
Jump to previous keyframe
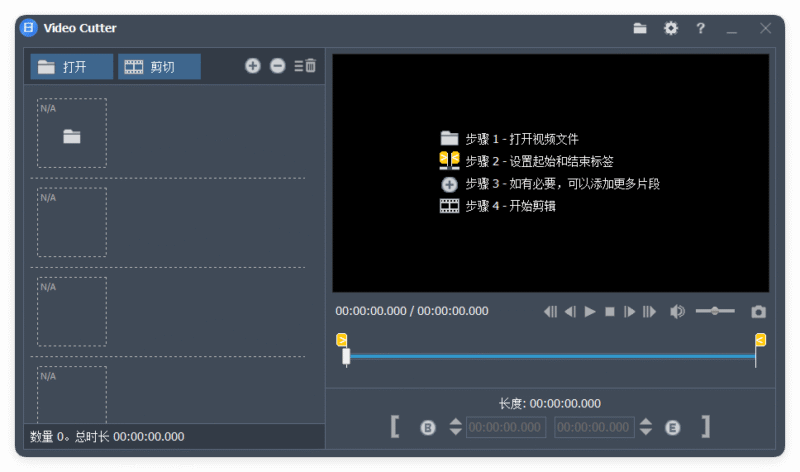(551, 312)
